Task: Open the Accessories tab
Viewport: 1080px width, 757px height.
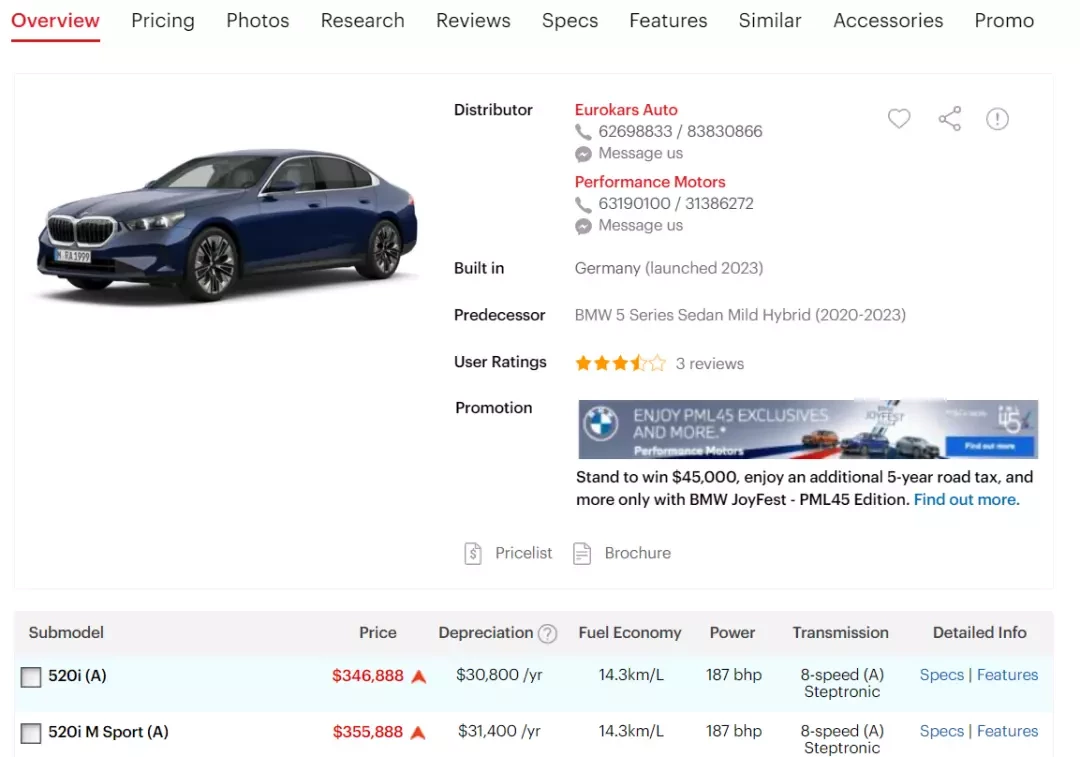Action: tap(889, 21)
